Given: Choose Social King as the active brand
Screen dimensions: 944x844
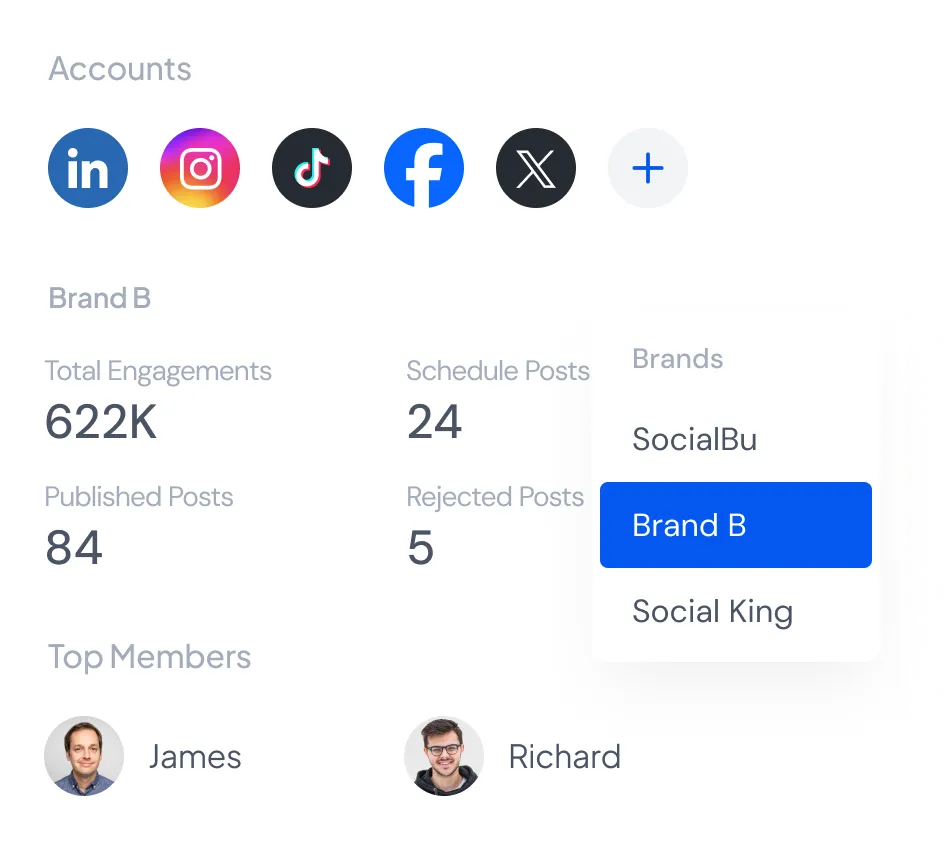Looking at the screenshot, I should (x=712, y=611).
